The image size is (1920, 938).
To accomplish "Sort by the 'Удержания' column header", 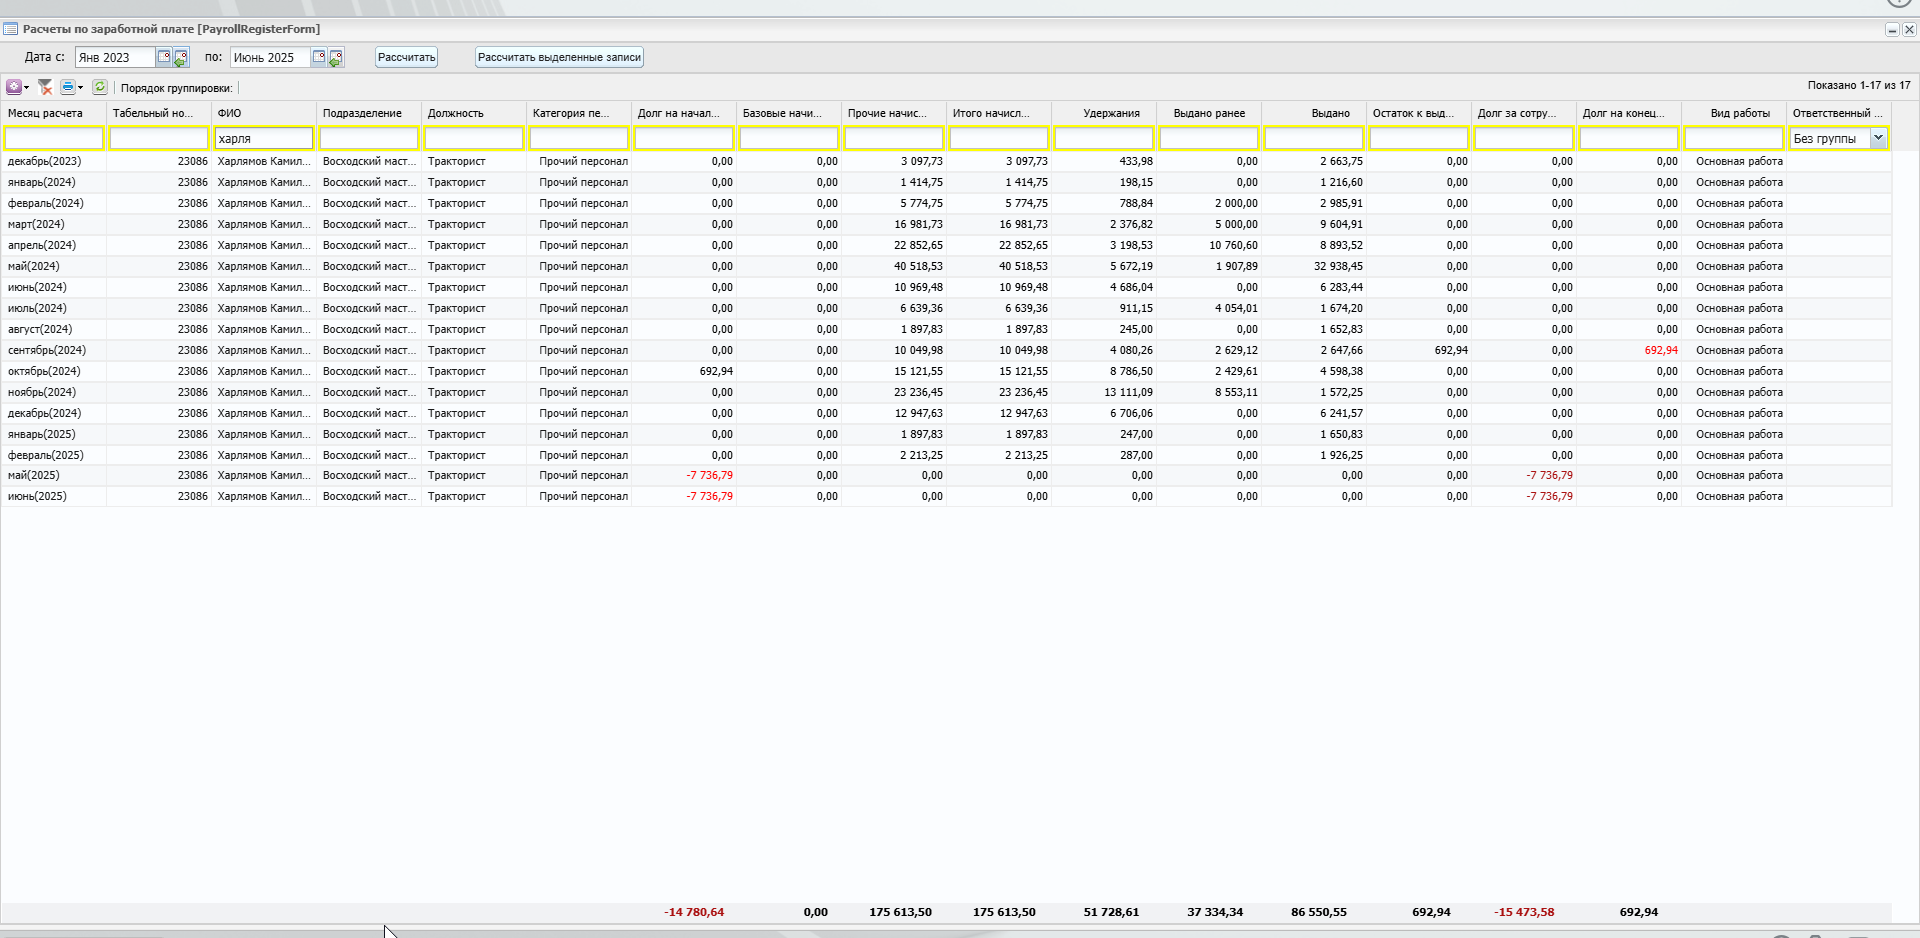I will click(x=1104, y=113).
